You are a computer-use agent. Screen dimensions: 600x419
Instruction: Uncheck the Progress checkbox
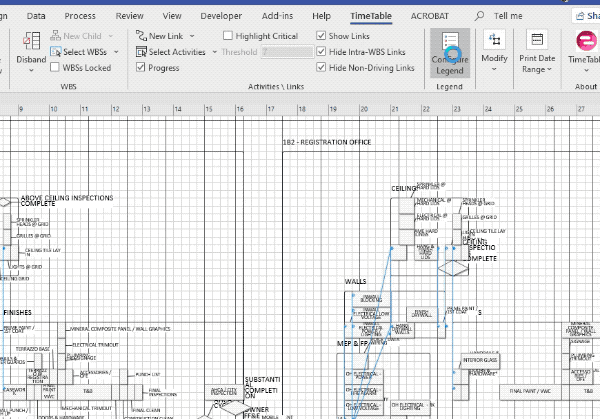140,67
